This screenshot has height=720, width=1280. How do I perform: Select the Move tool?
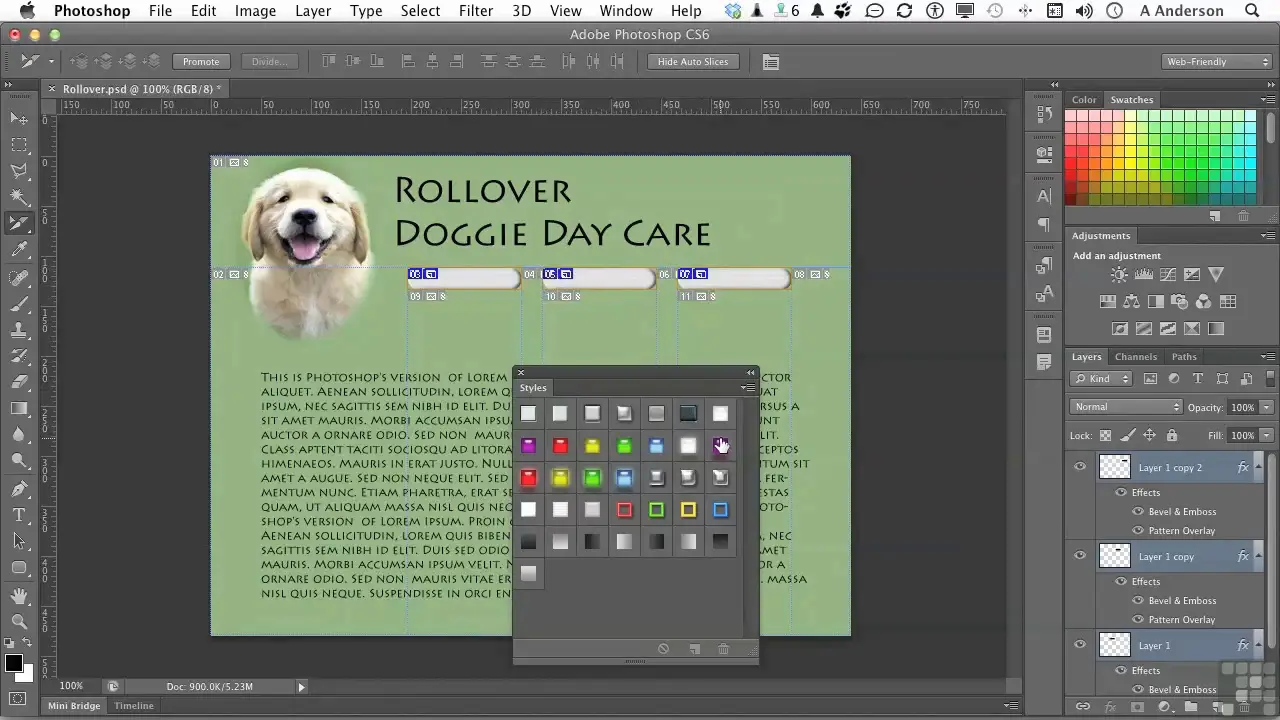coord(19,119)
